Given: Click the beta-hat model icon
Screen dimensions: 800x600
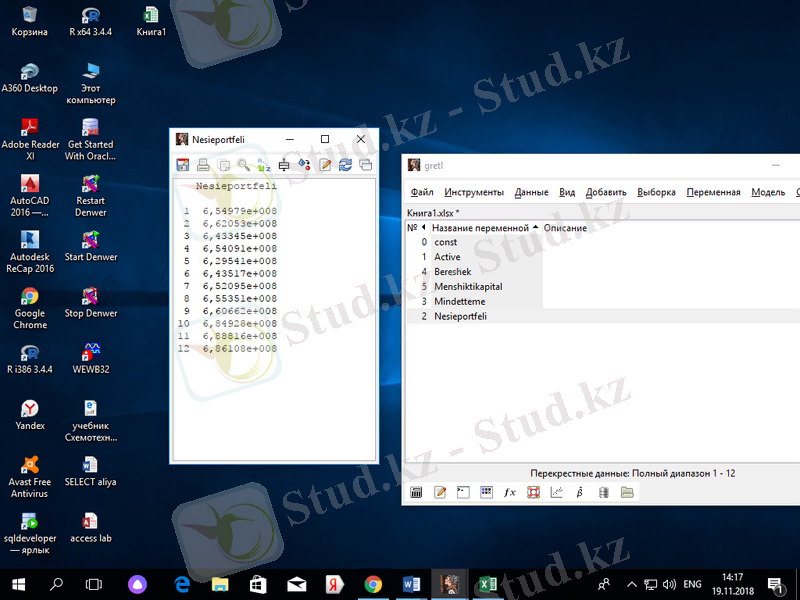Looking at the screenshot, I should click(x=580, y=492).
